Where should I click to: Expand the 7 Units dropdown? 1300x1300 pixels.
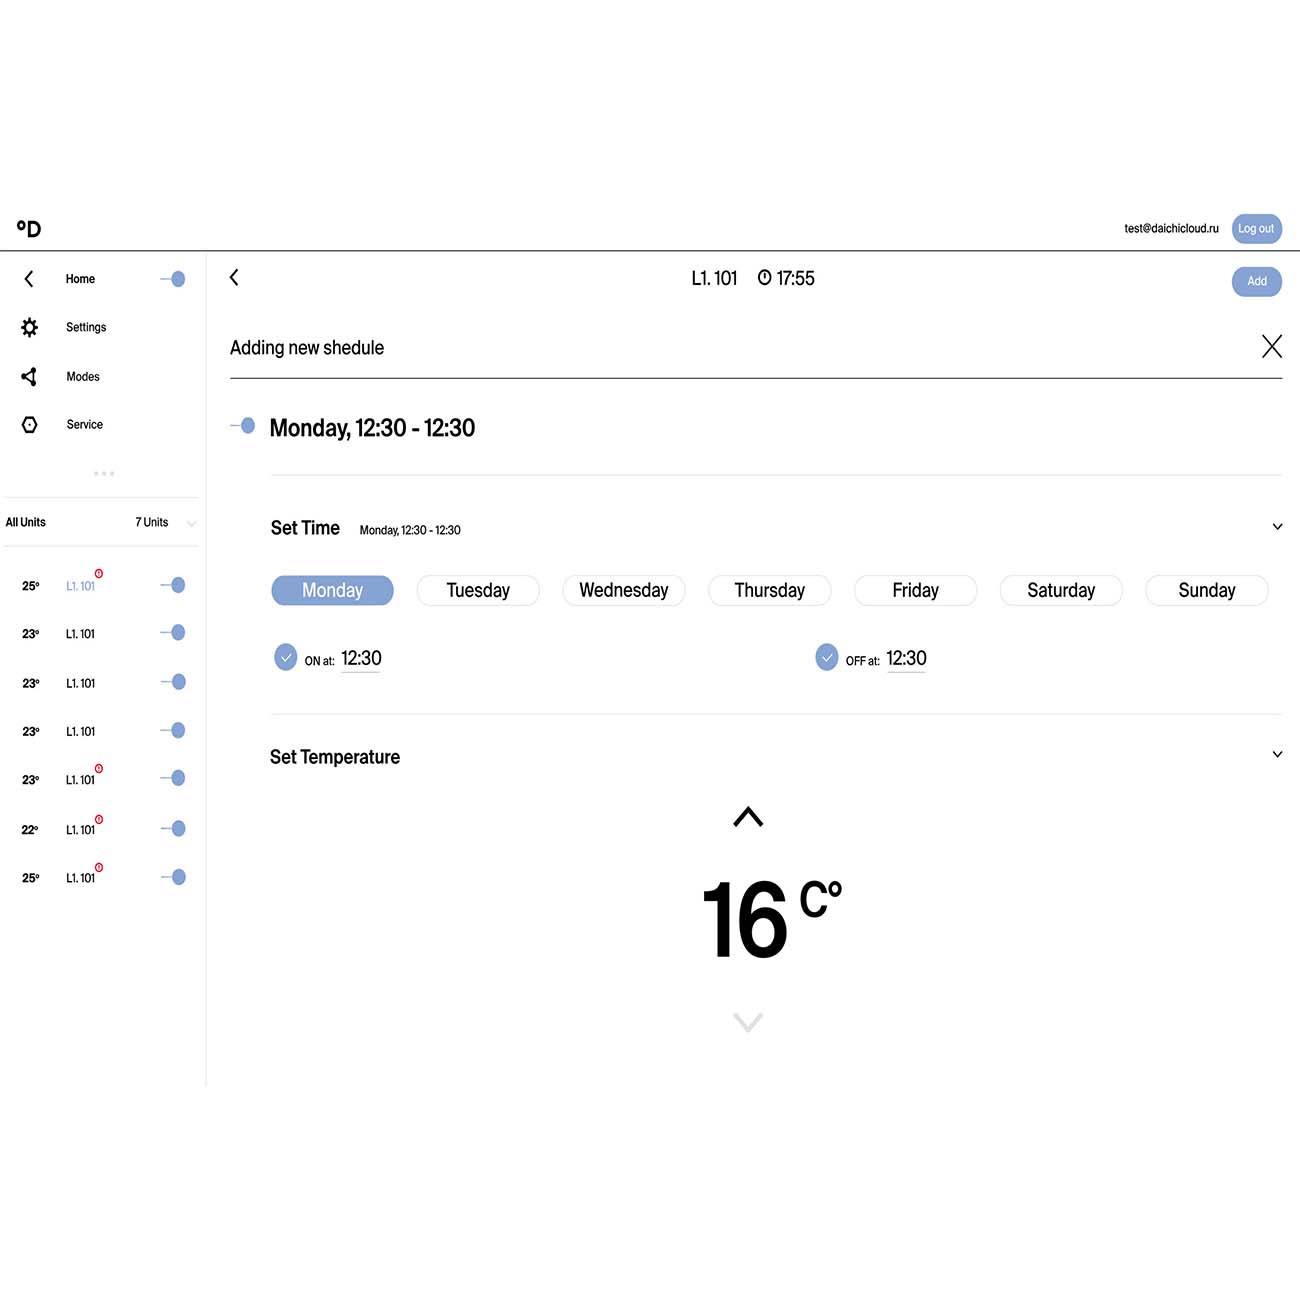pyautogui.click(x=191, y=523)
